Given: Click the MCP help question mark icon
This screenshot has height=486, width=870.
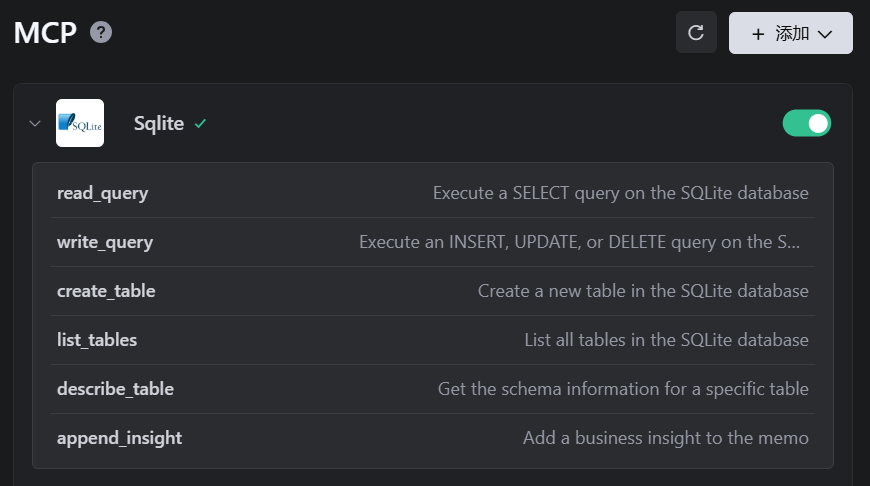Looking at the screenshot, I should (101, 32).
